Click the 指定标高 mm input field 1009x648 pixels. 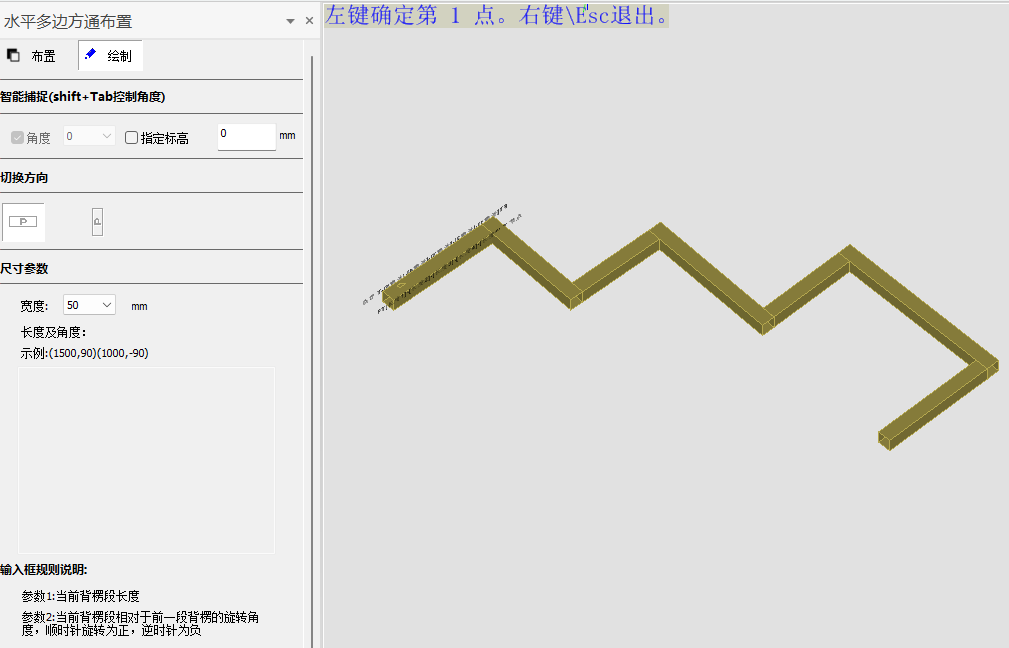tap(246, 136)
